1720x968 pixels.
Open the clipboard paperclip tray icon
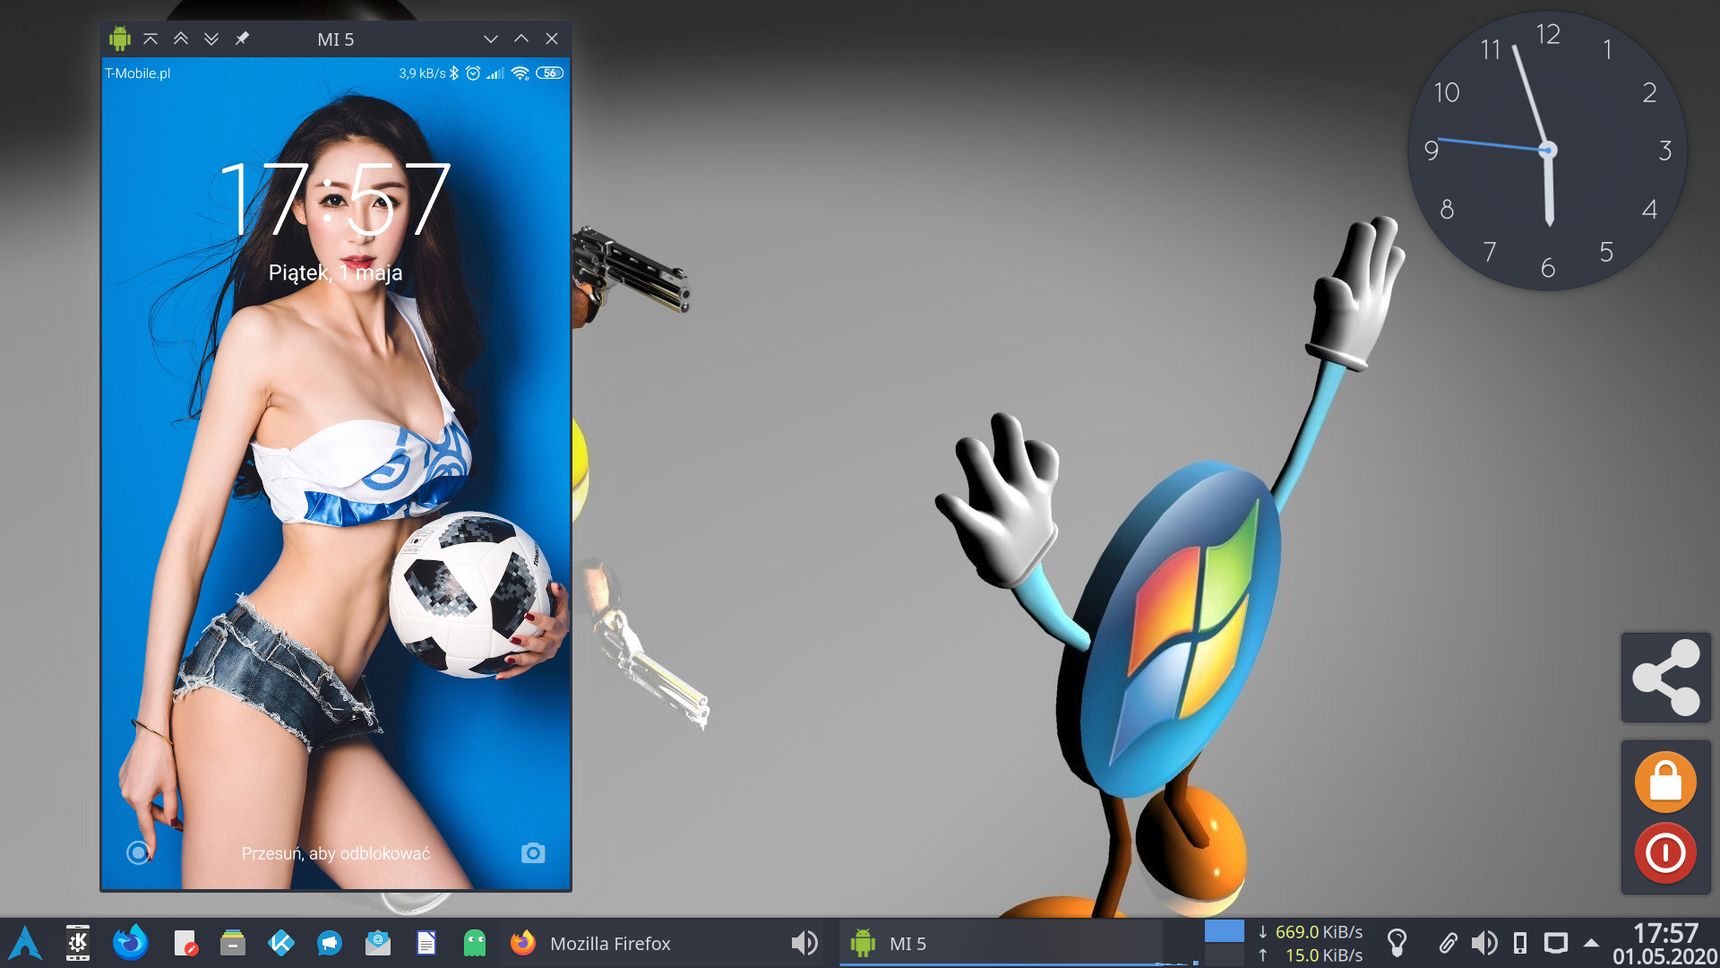pos(1448,943)
